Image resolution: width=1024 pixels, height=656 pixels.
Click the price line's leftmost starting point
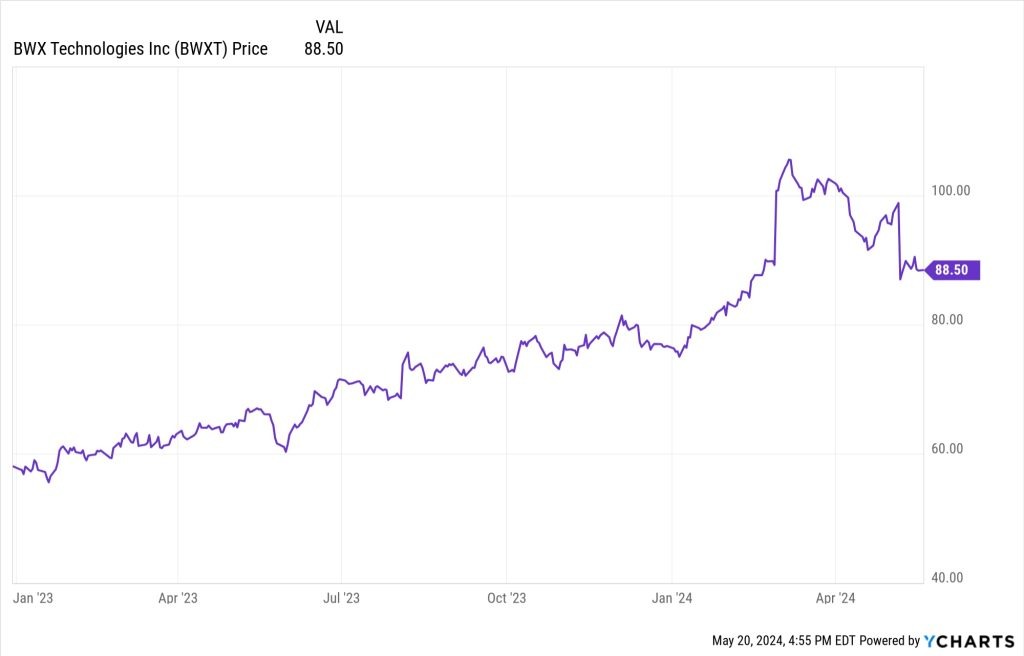[13, 466]
